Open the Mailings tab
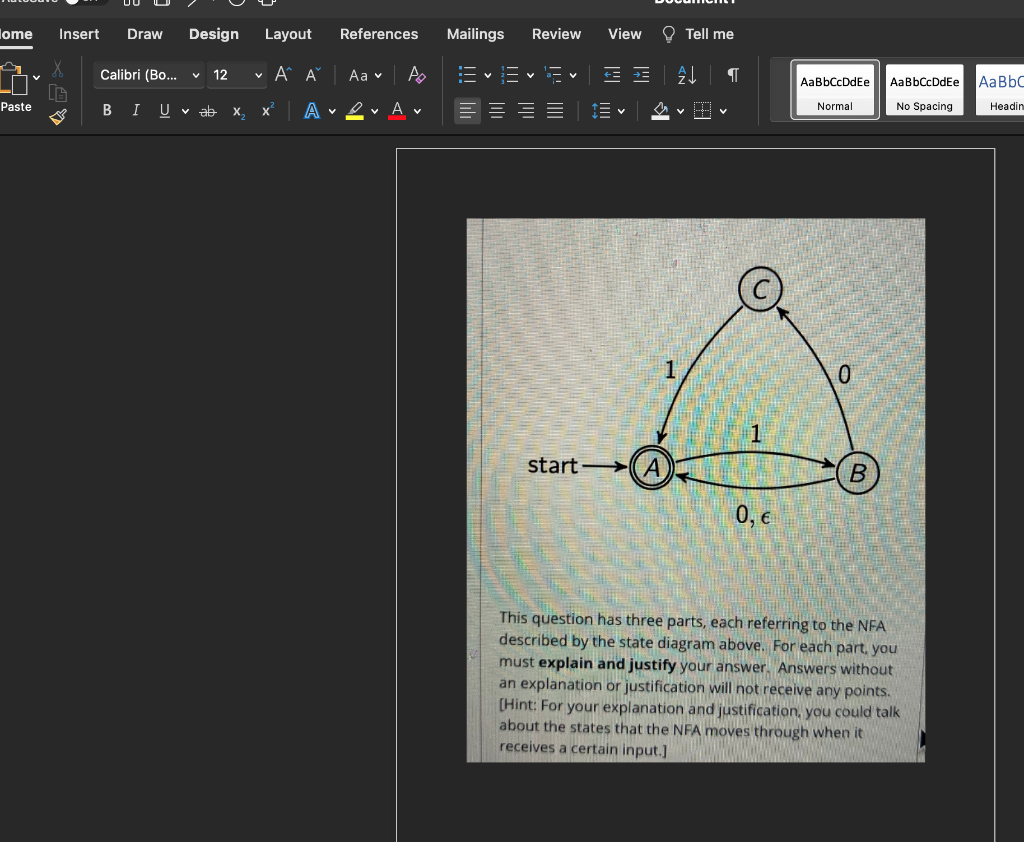1024x842 pixels. 475,34
